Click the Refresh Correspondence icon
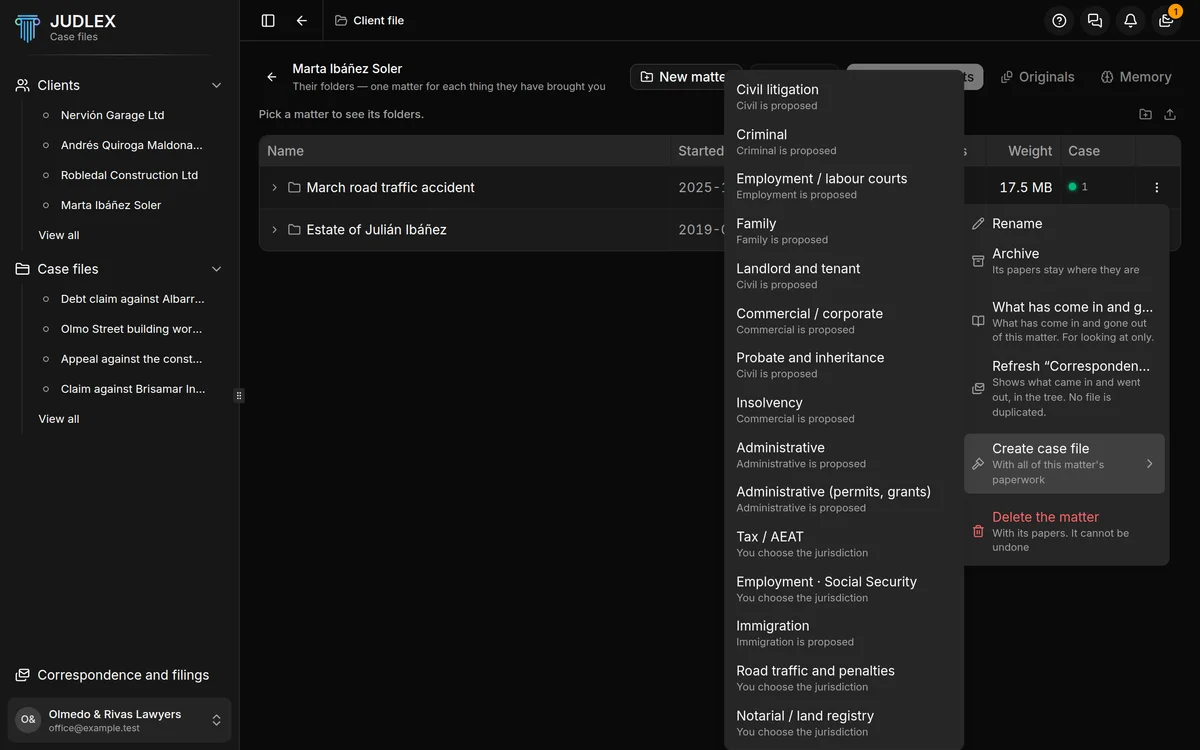The height and width of the screenshot is (750, 1200). point(978,388)
